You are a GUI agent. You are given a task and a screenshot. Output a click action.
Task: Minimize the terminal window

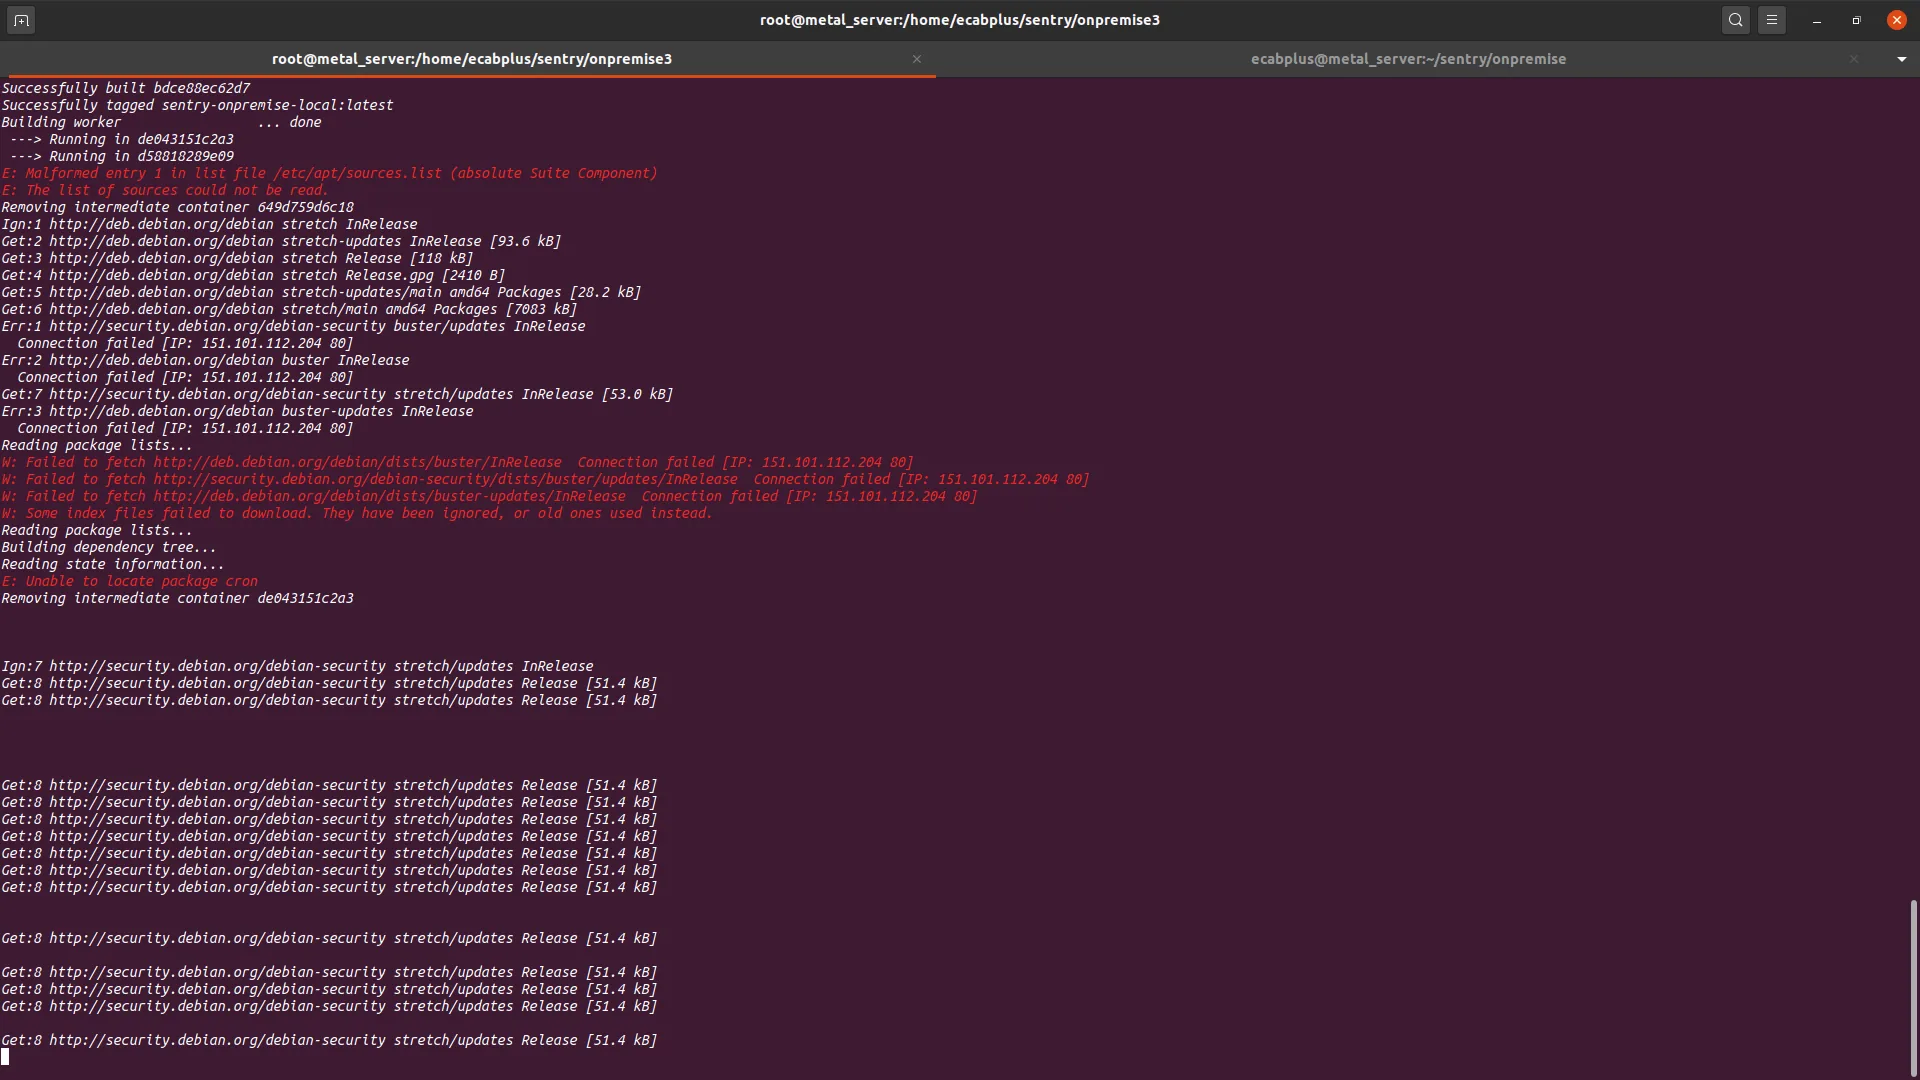pyautogui.click(x=1816, y=20)
